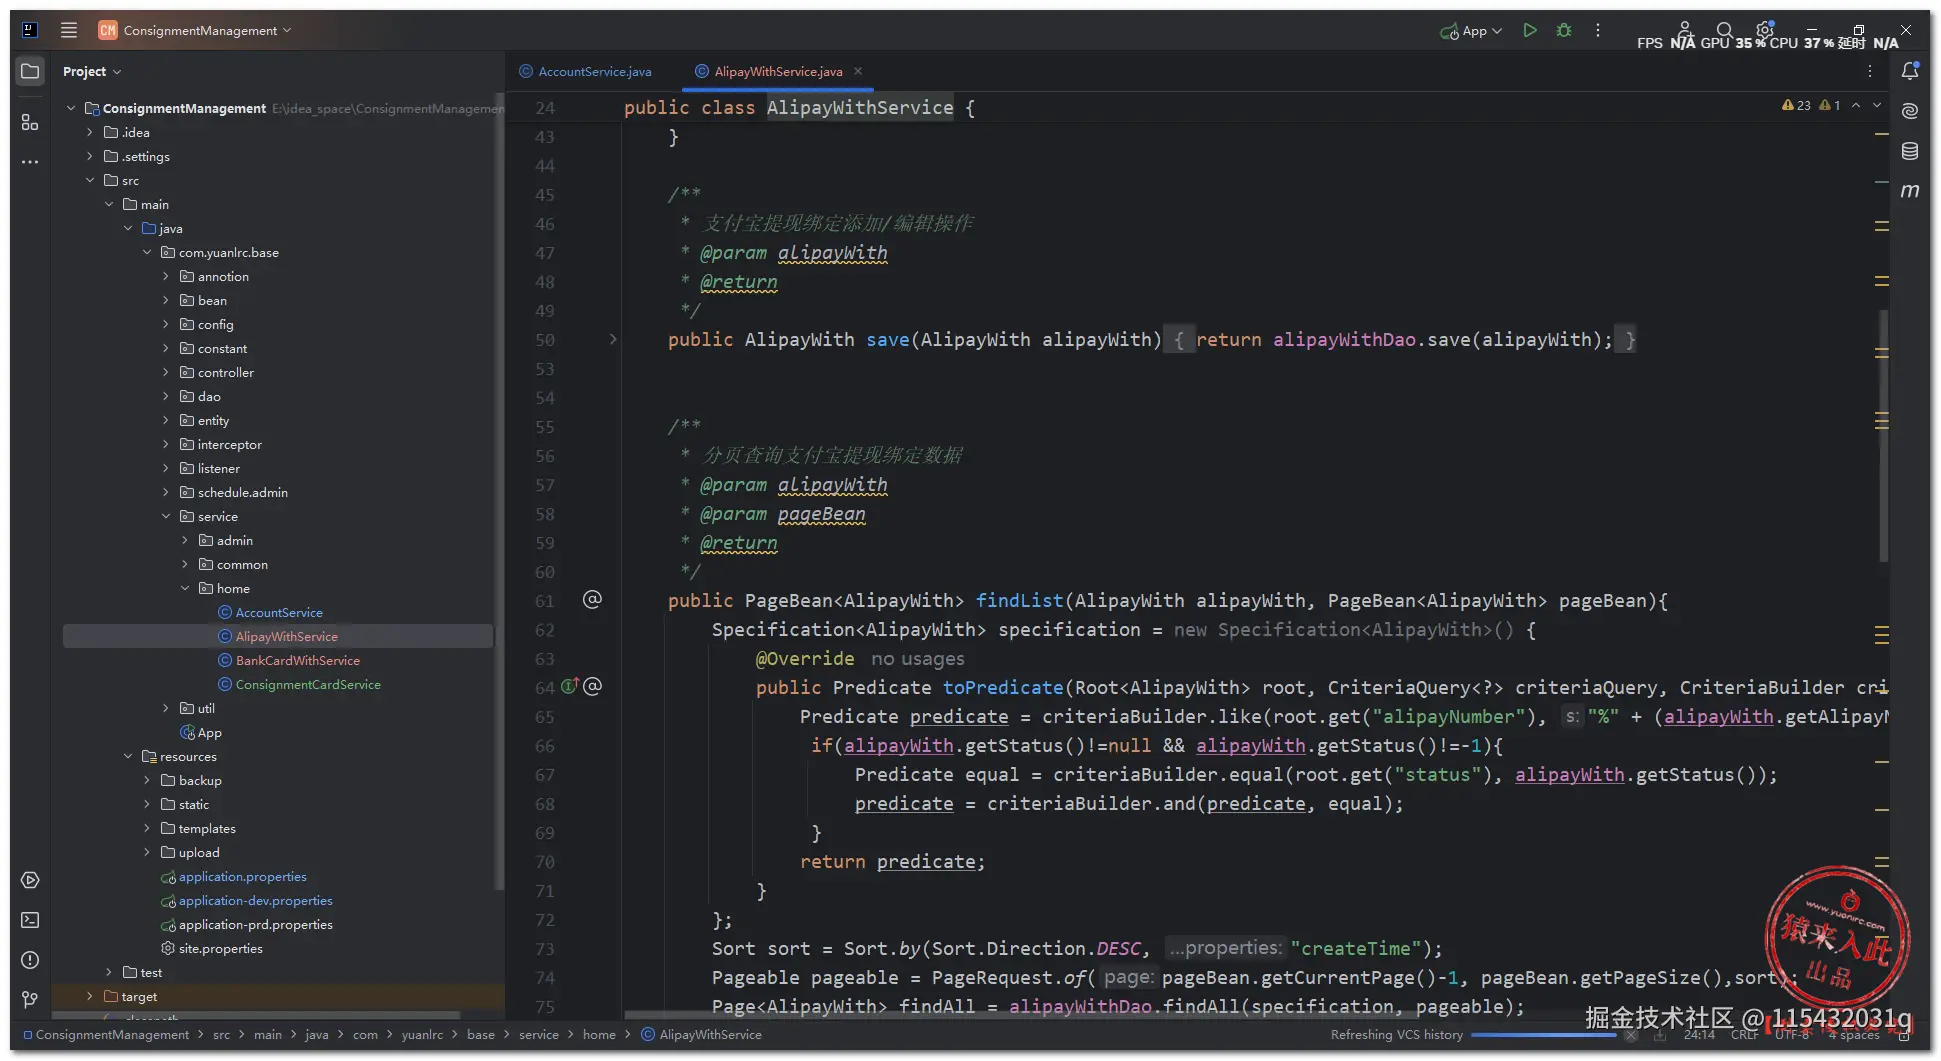Close the AlipayWithService.java tab
Image resolution: width=1941 pixels, height=1061 pixels.
click(858, 71)
